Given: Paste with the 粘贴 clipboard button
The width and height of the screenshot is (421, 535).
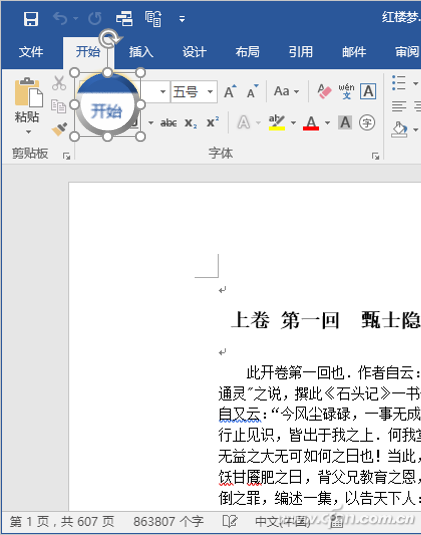Looking at the screenshot, I should (28, 100).
